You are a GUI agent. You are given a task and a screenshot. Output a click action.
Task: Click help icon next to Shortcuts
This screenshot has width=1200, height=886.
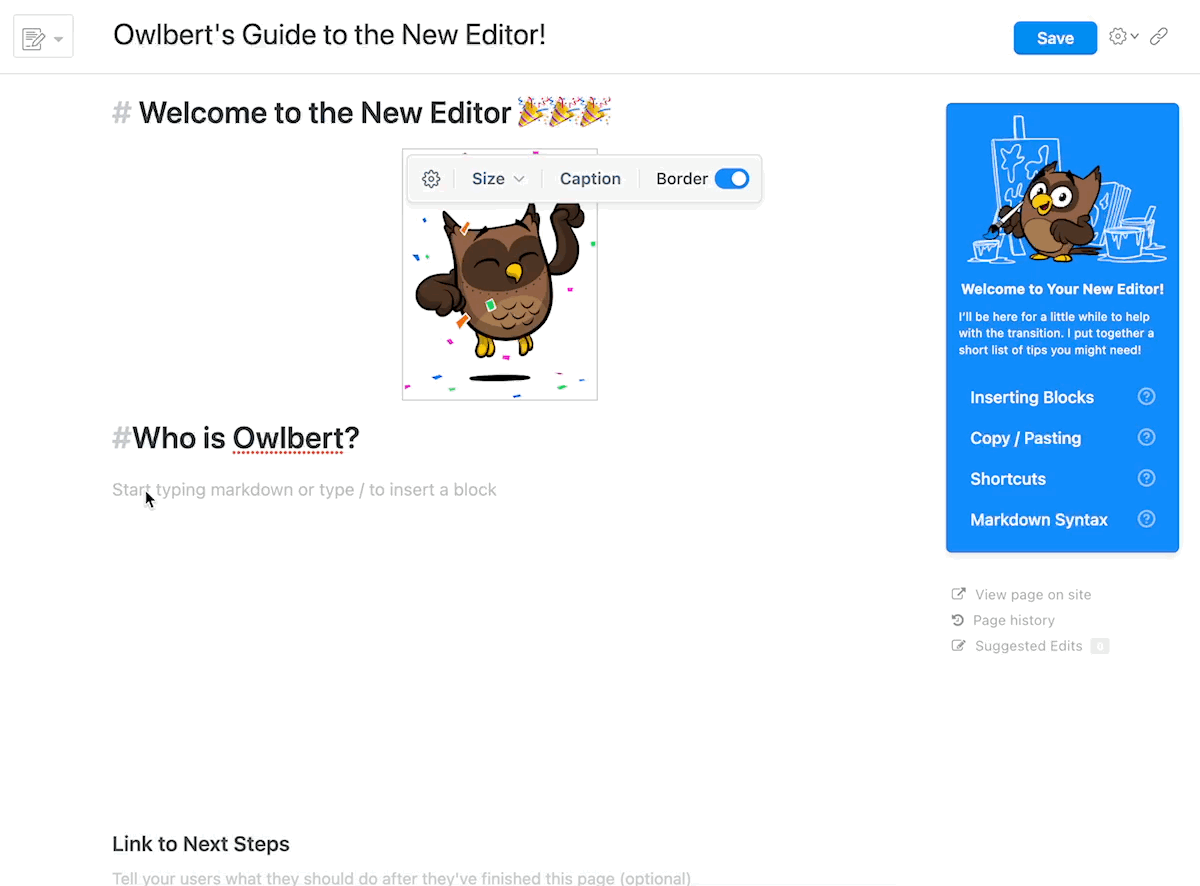(x=1147, y=478)
